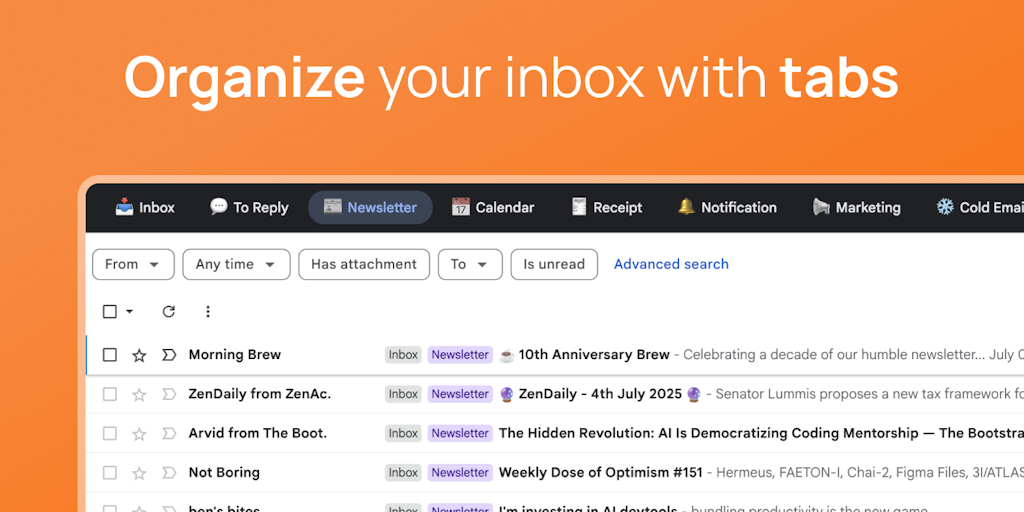Open the 10th Anniversary Brew email
Screen dimensions: 1024x512
[594, 355]
